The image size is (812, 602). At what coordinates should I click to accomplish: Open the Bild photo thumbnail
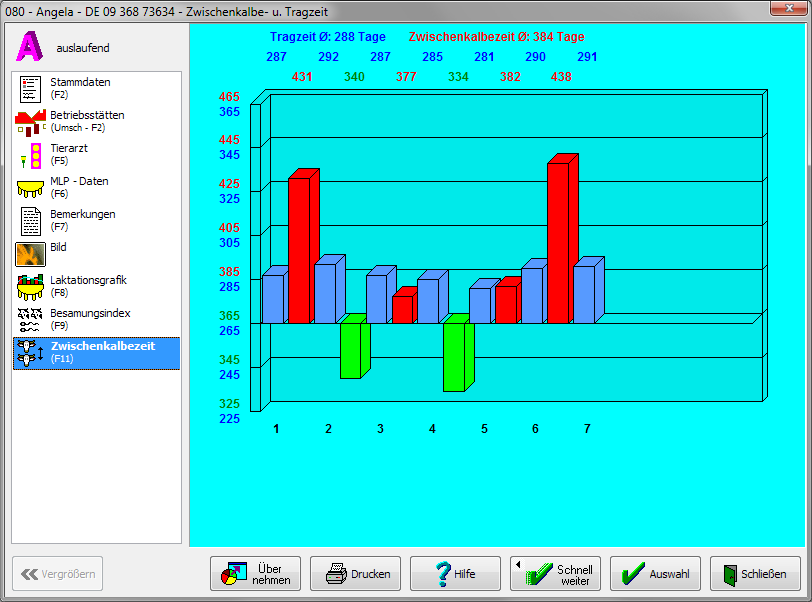30,254
